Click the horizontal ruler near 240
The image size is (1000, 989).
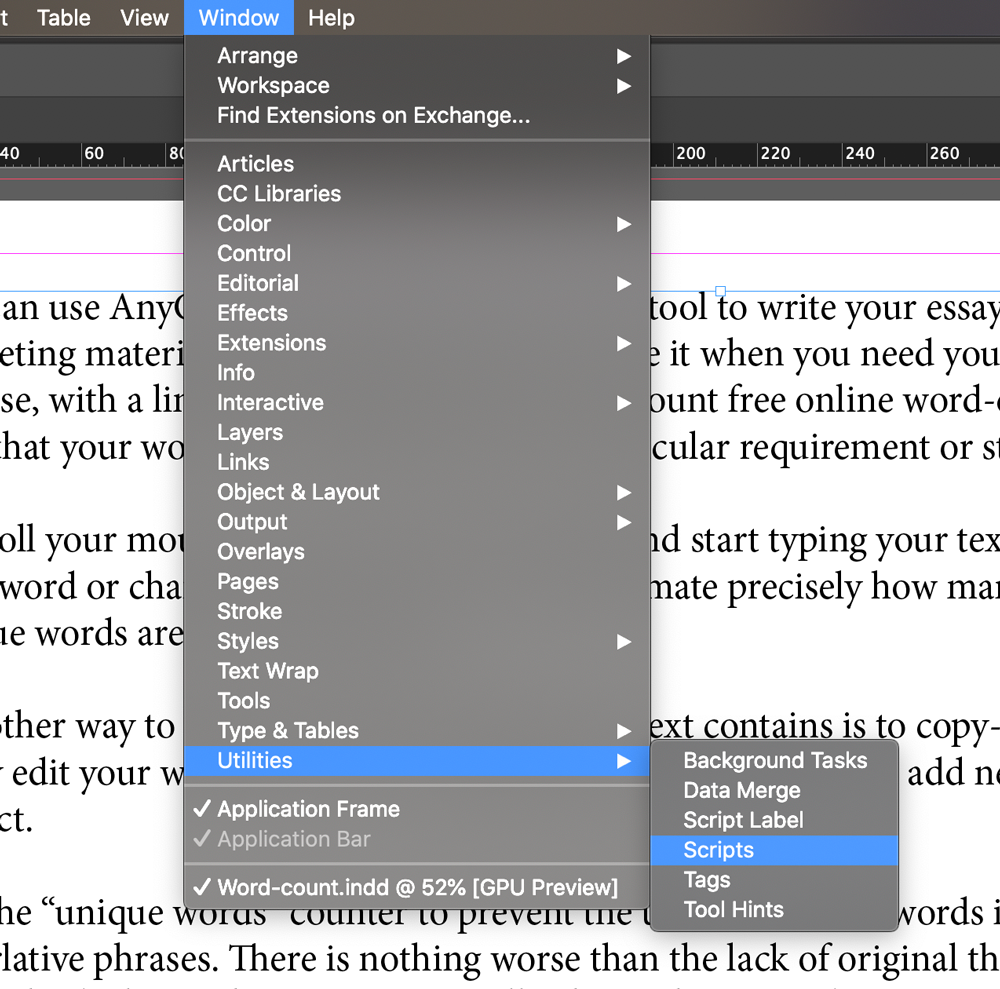point(859,155)
